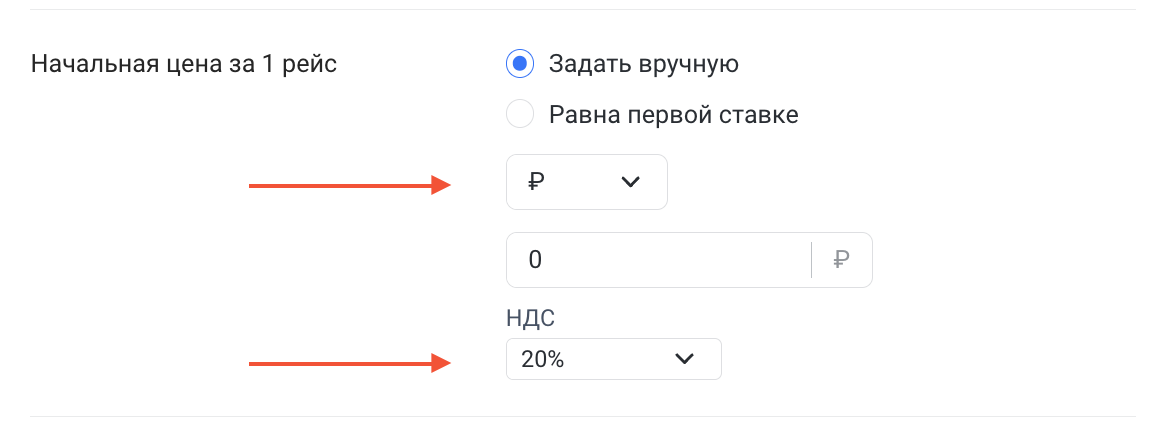1152x434 pixels.
Task: Click the chevron in the currency selector
Action: pos(630,182)
